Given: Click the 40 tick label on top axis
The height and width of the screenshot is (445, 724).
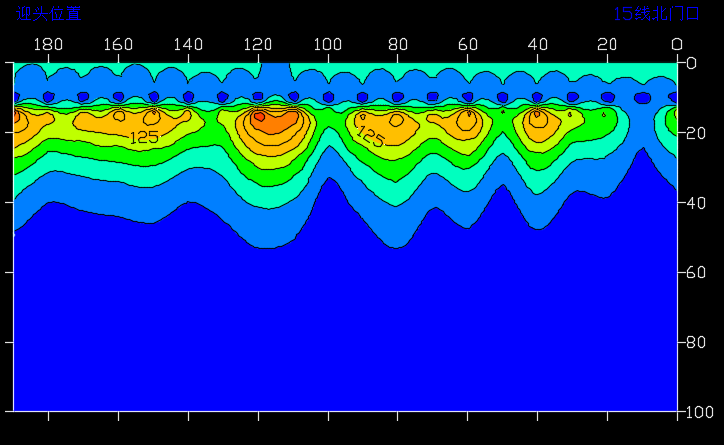Looking at the screenshot, I should pos(537,44).
